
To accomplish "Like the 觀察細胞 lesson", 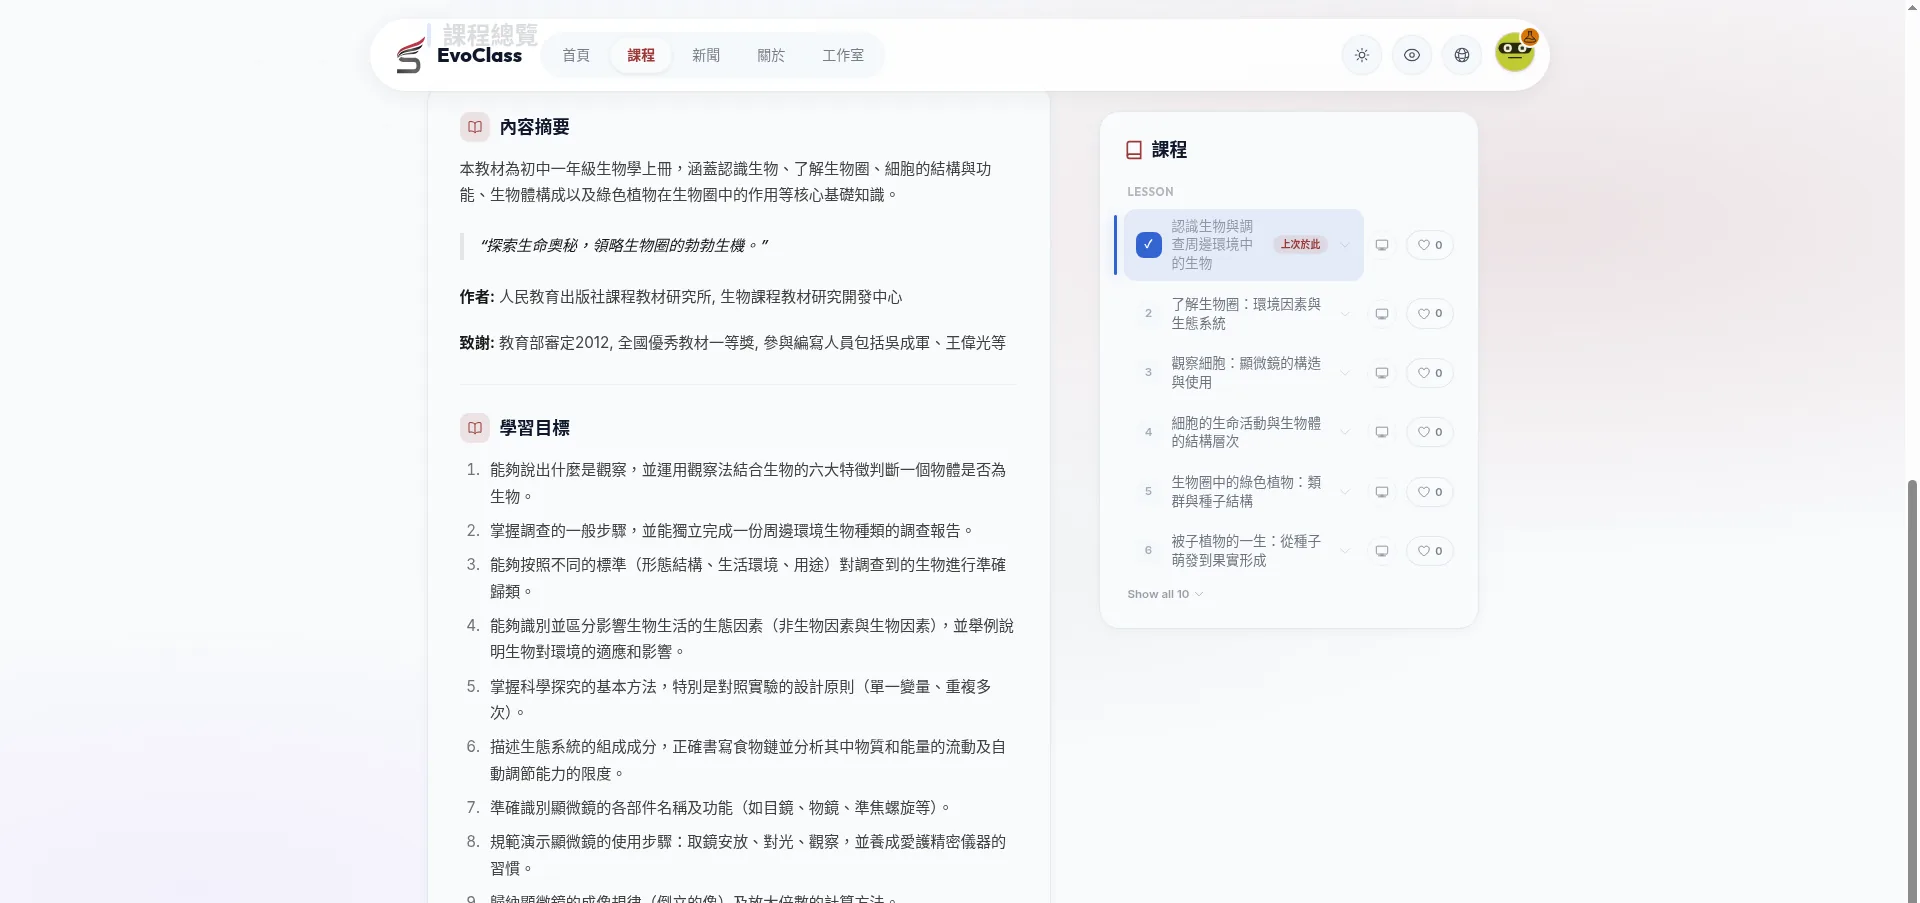I will coord(1430,373).
